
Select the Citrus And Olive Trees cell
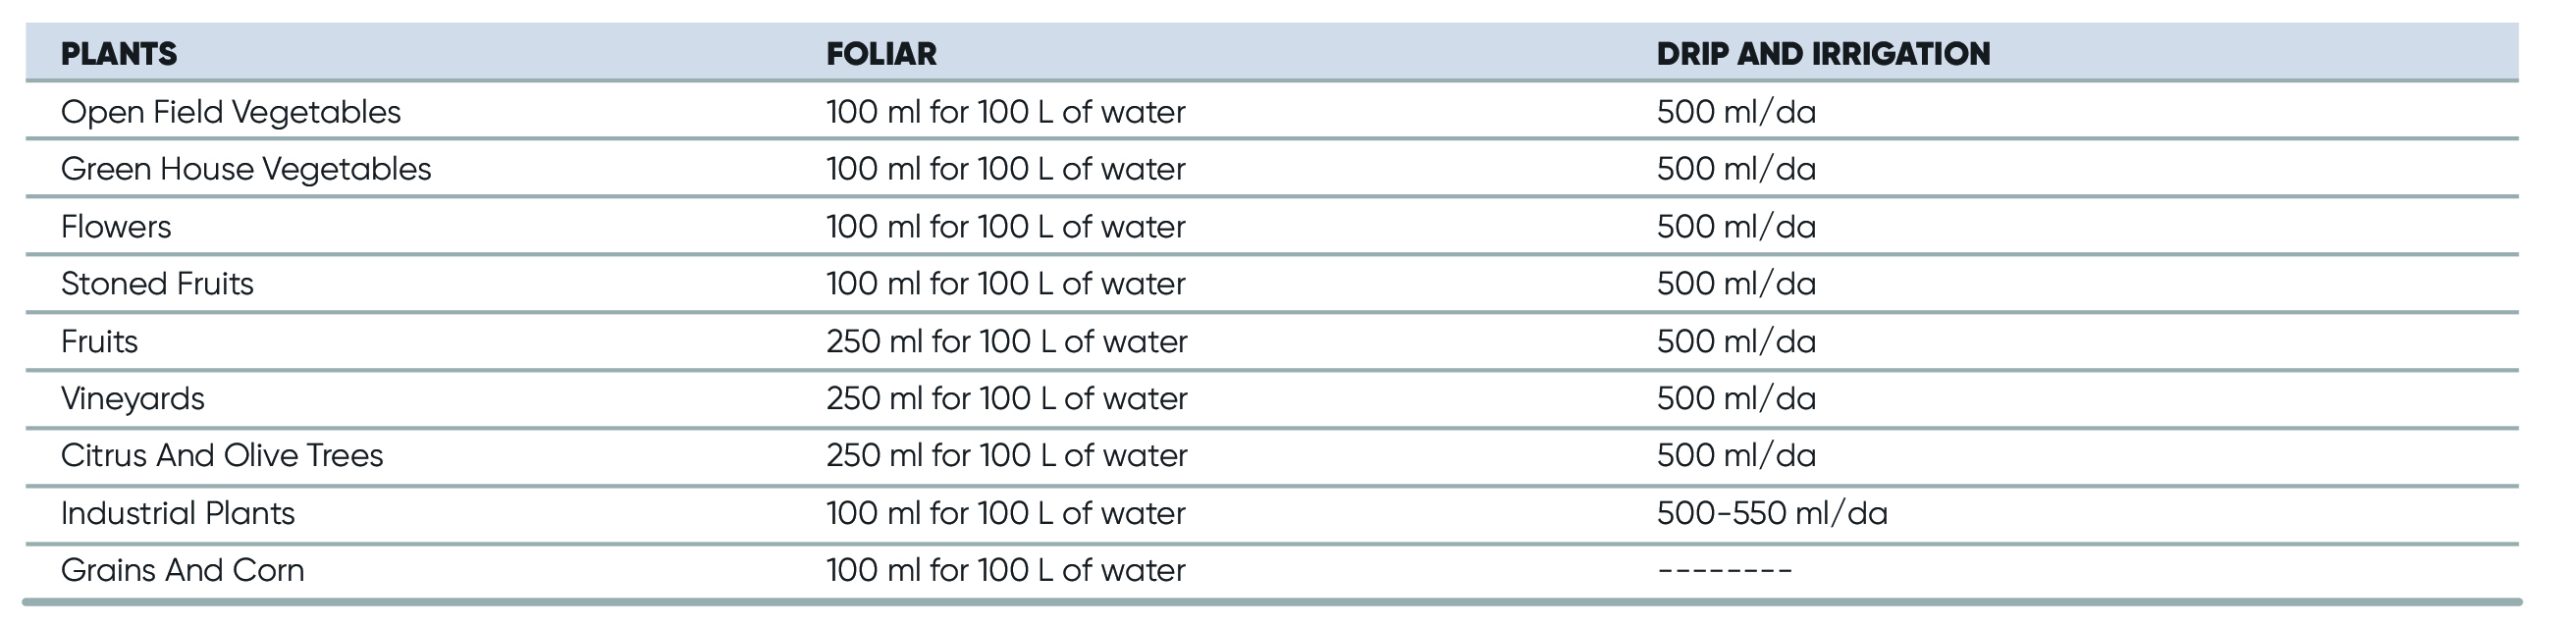(222, 456)
